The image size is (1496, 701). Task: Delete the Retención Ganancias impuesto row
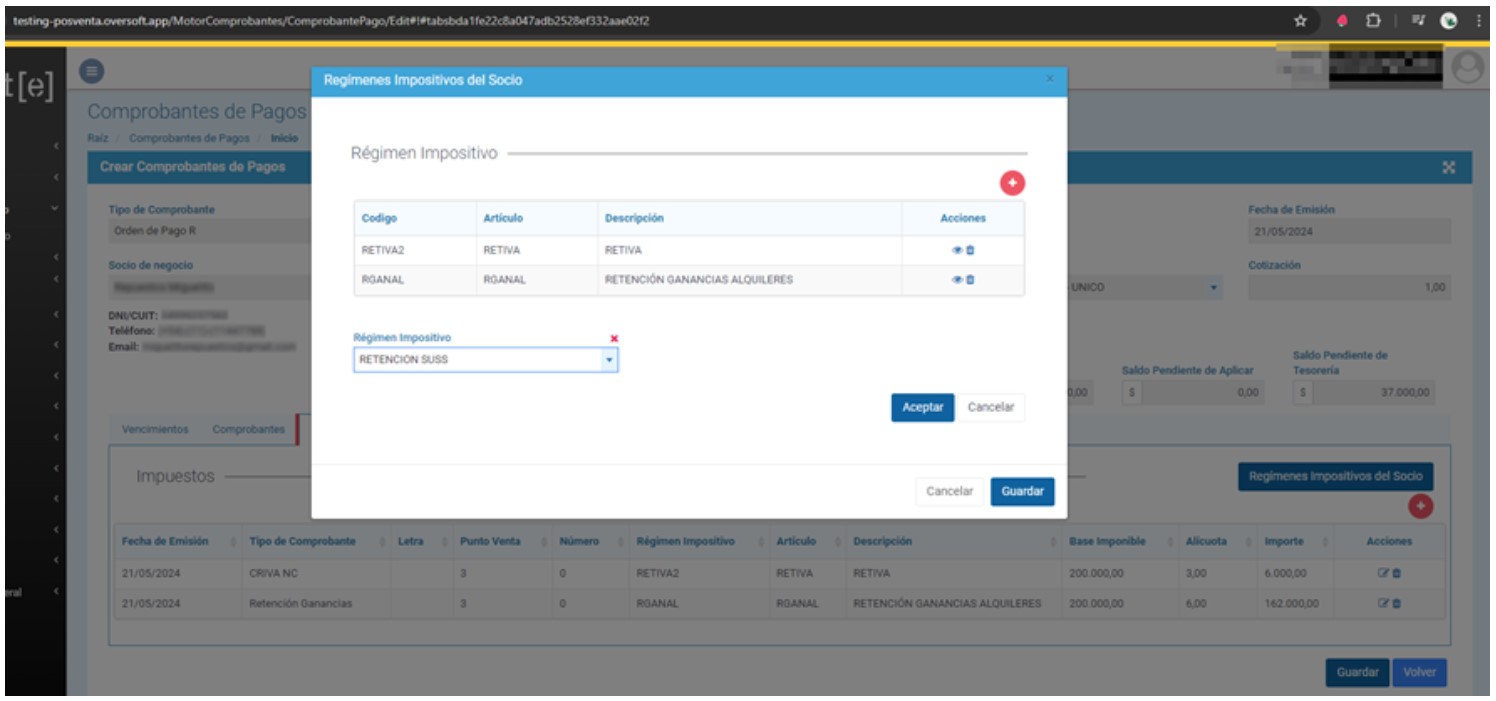pos(1396,604)
